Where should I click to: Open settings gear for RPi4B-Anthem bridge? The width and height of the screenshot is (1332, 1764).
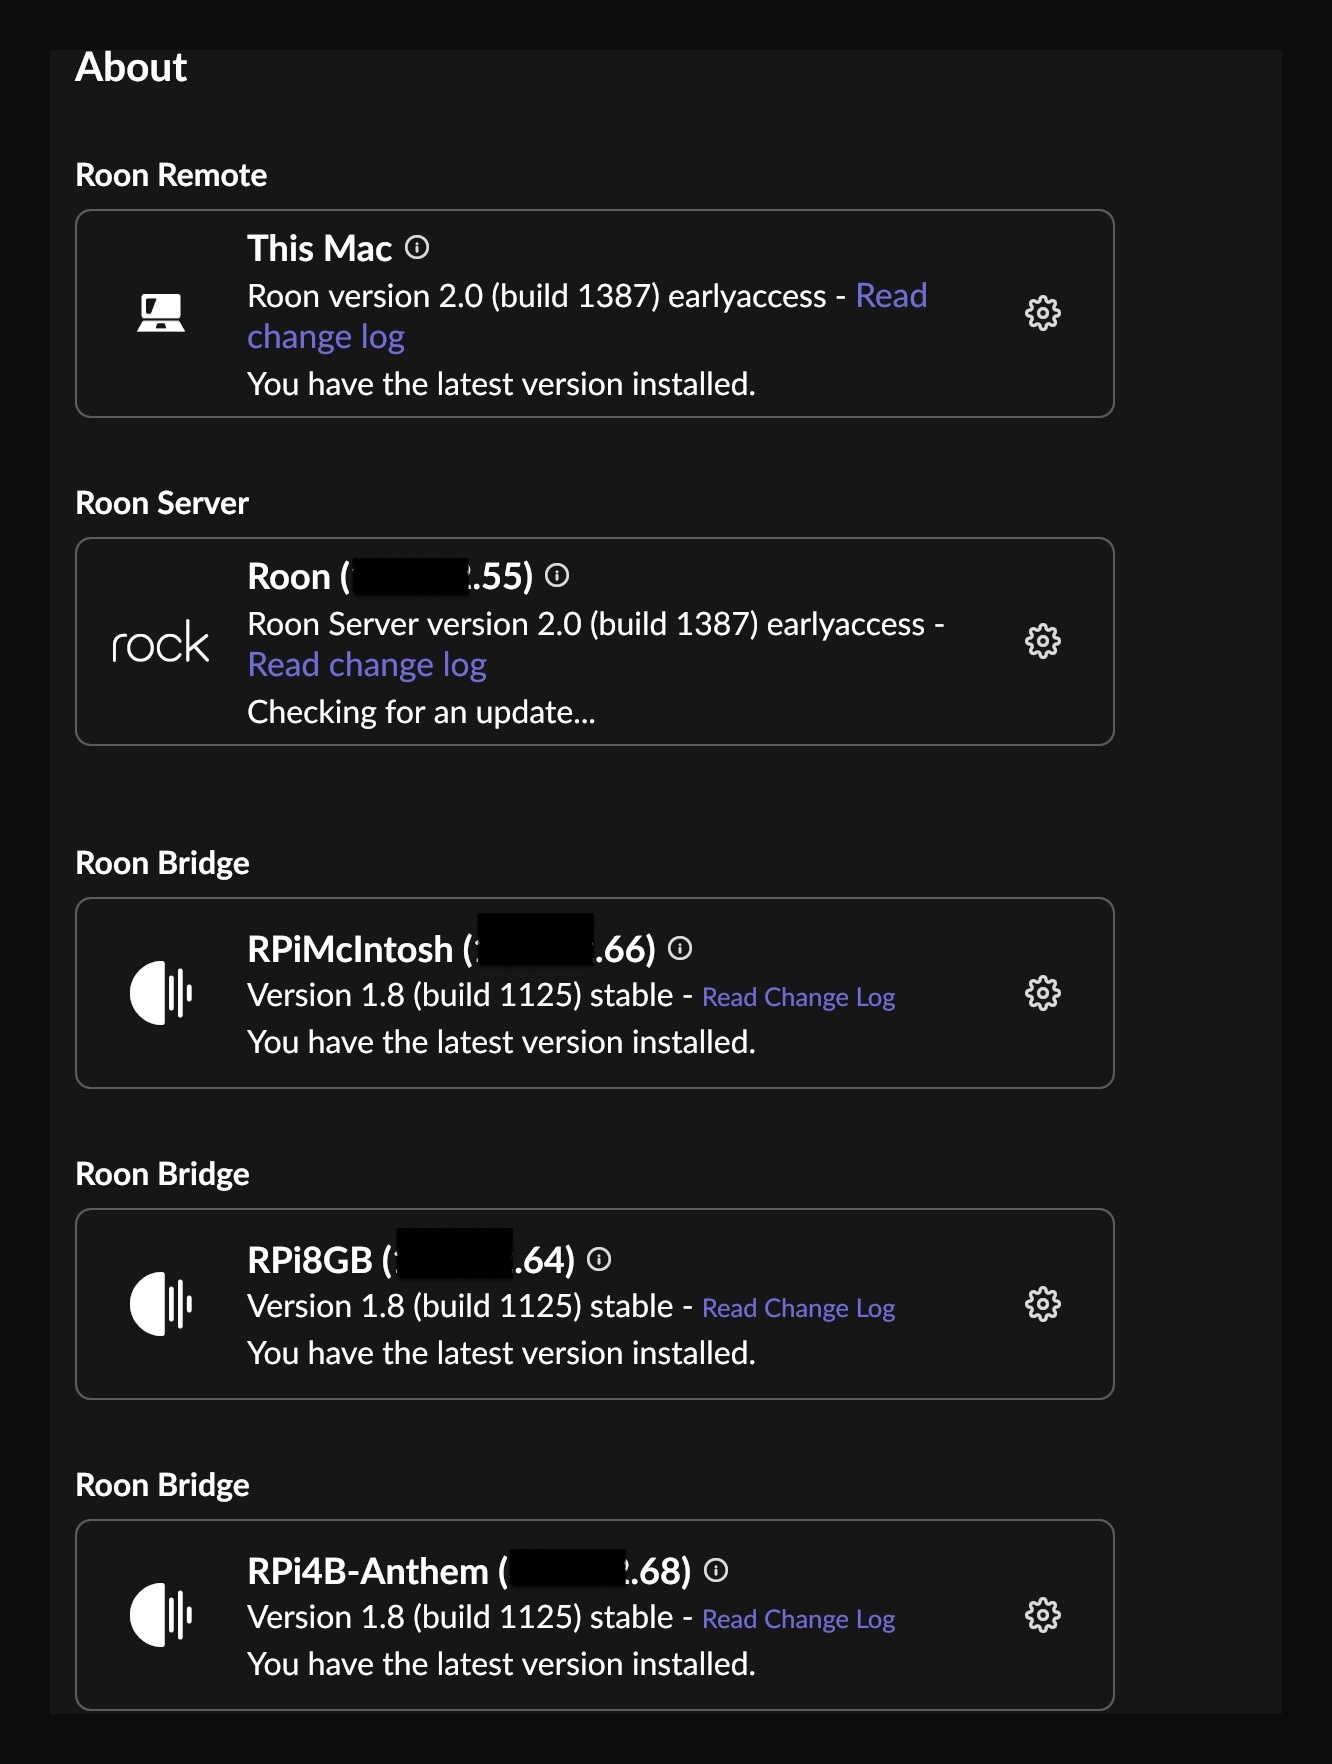pos(1042,1615)
